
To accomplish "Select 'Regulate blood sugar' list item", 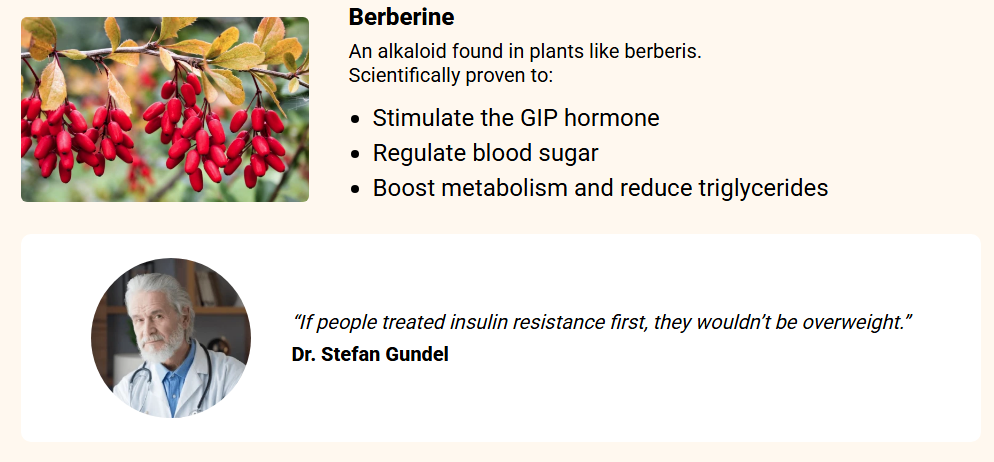I will (x=485, y=153).
